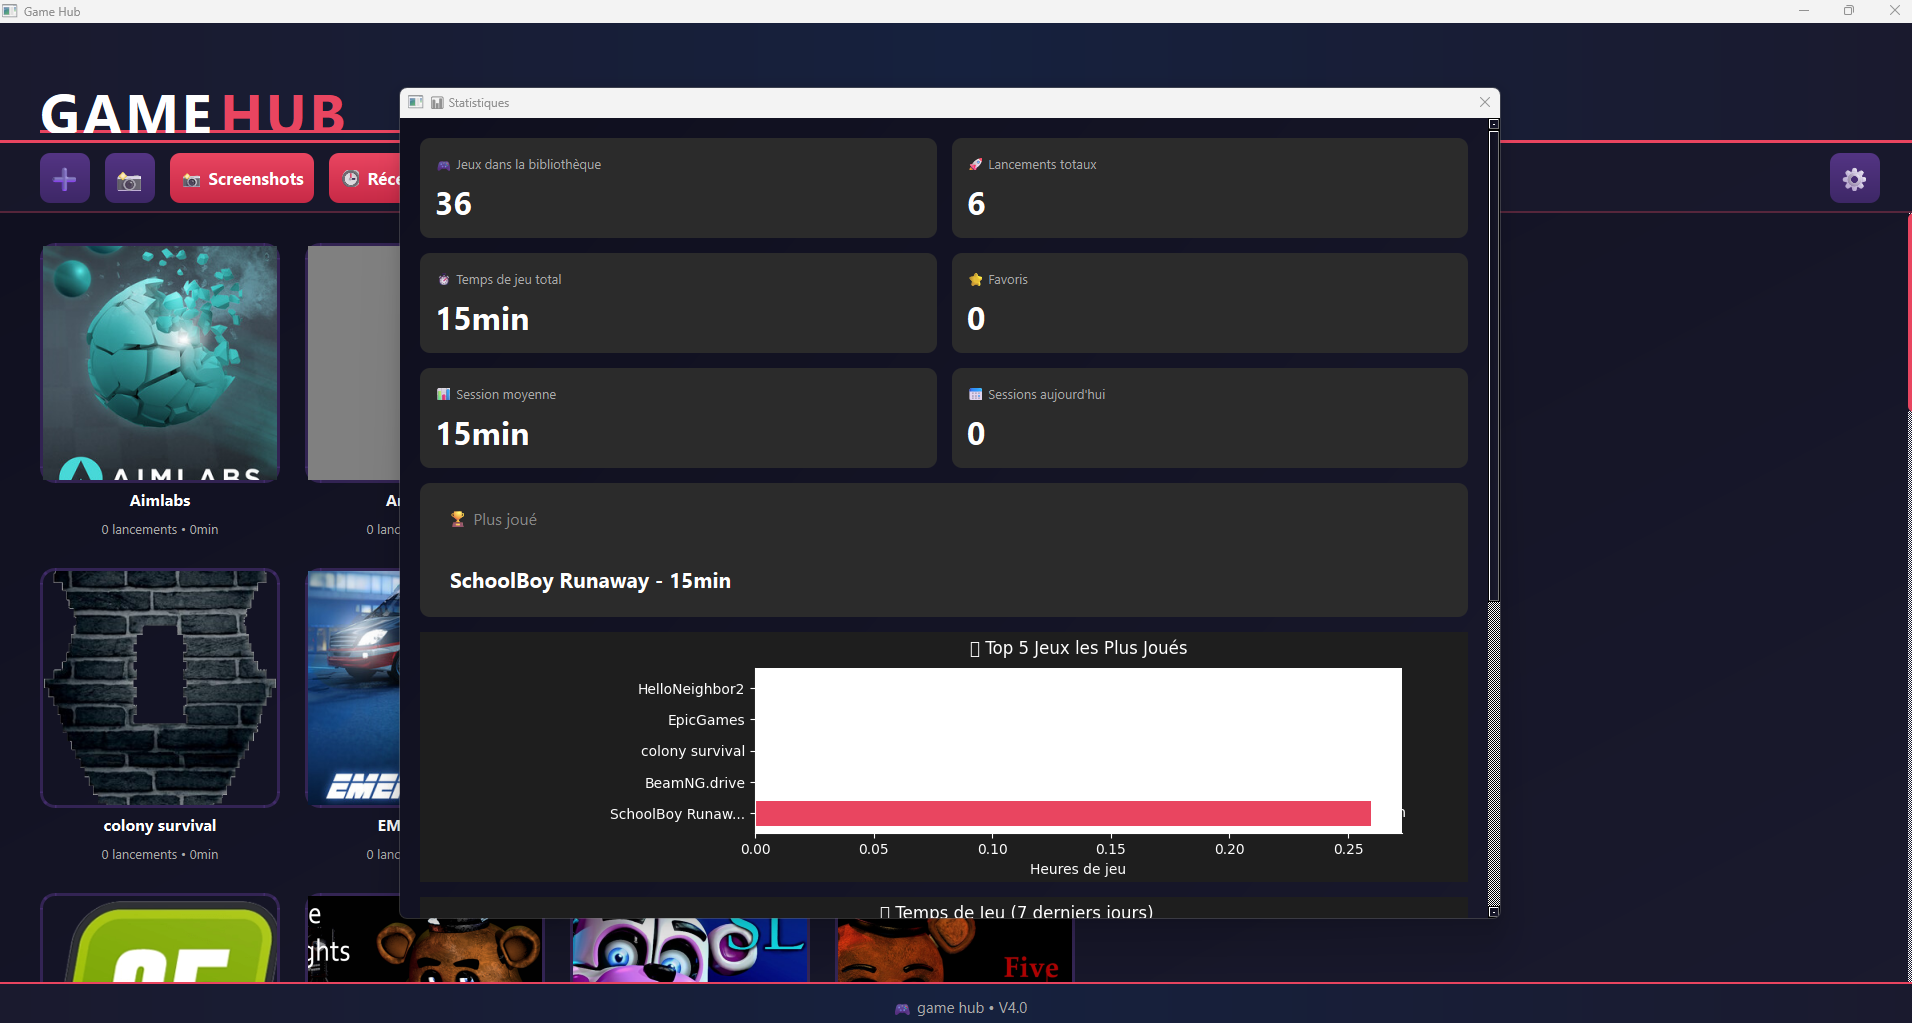Screen dimensions: 1912x1023
Task: Click '0 lancements • 0min' under colony survival
Action: click(160, 855)
